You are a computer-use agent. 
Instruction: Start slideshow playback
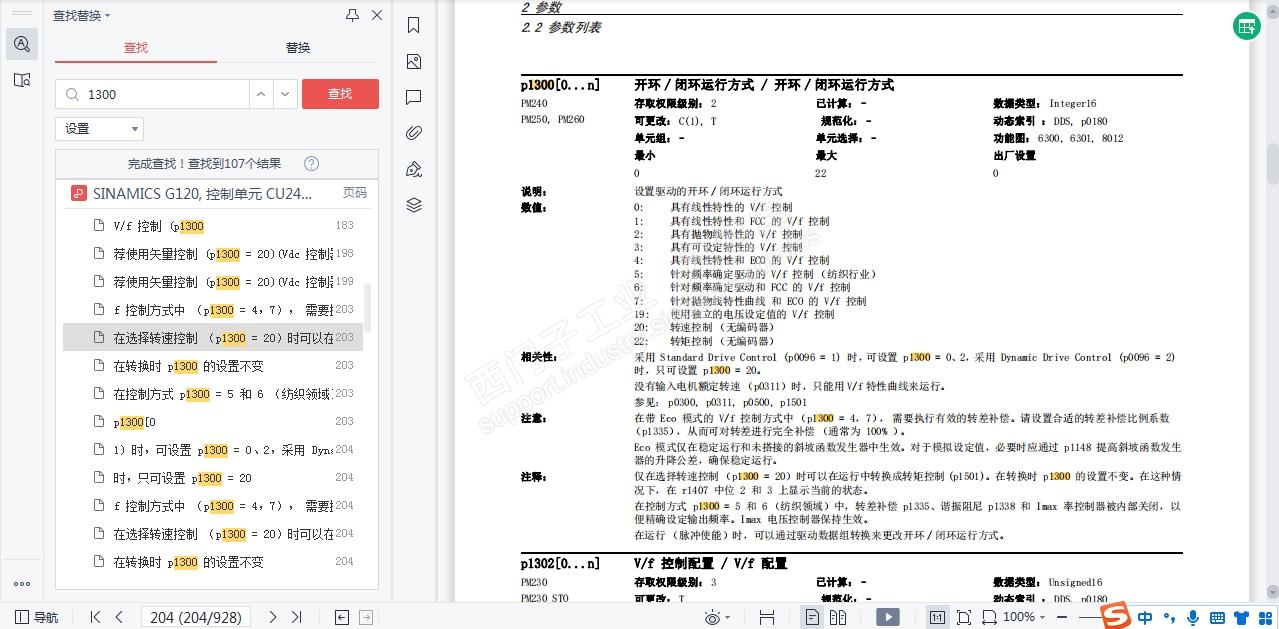[x=887, y=617]
